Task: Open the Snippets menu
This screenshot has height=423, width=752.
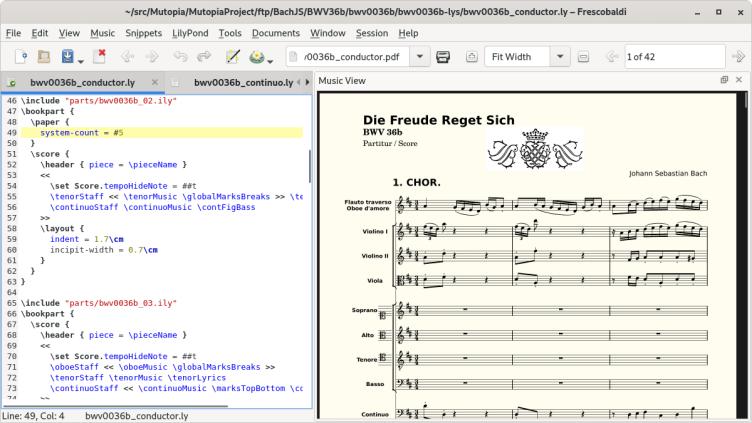Action: click(144, 33)
